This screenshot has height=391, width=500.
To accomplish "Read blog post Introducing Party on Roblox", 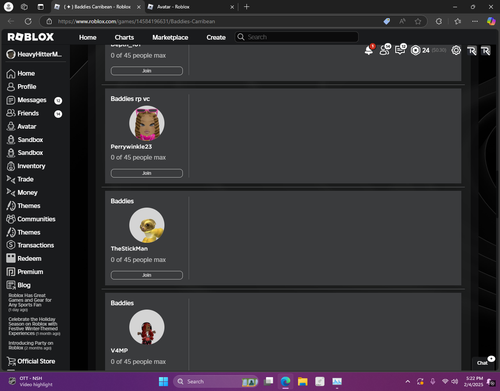I will tap(31, 345).
